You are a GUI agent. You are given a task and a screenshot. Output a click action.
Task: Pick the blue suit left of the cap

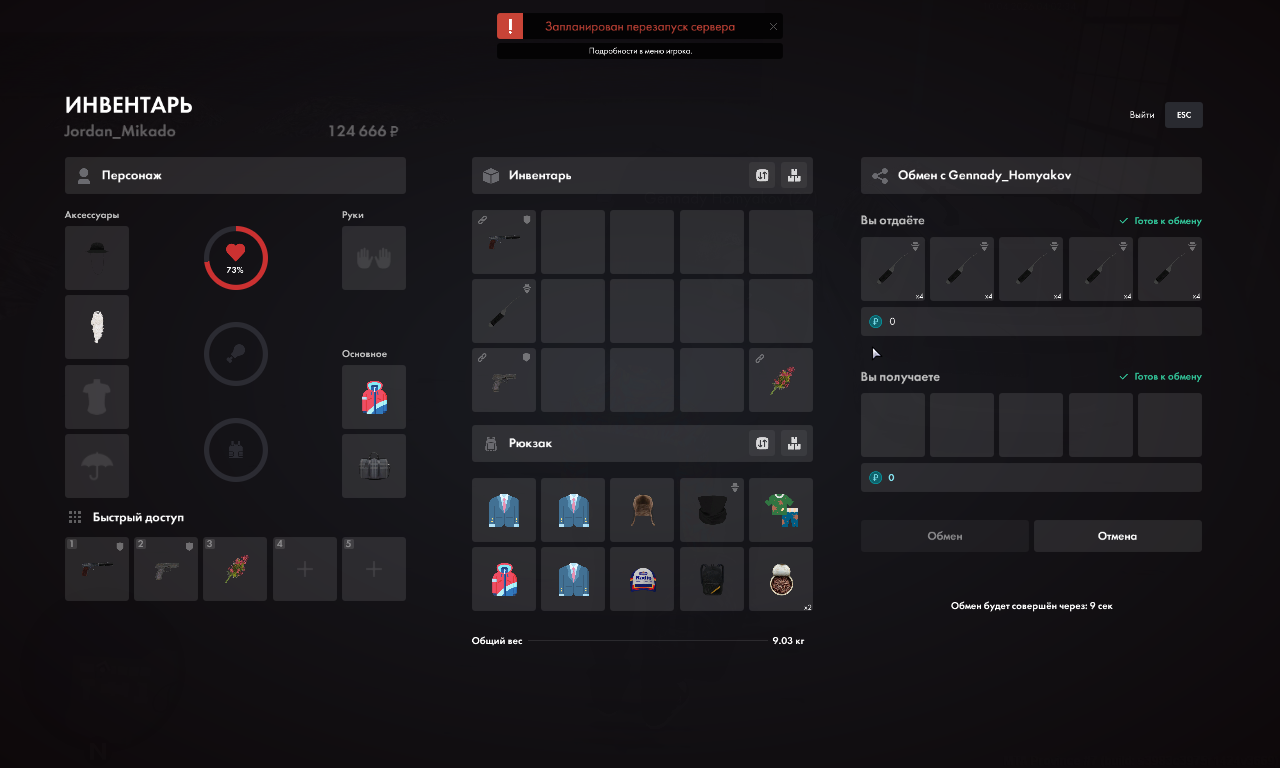point(573,579)
